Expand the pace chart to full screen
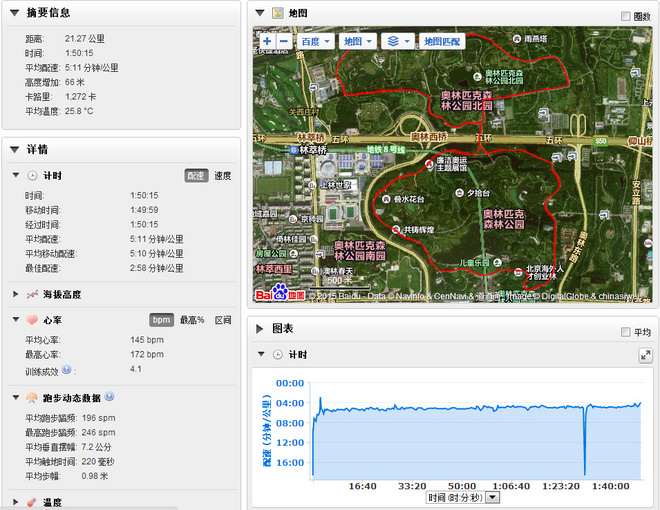 click(645, 355)
